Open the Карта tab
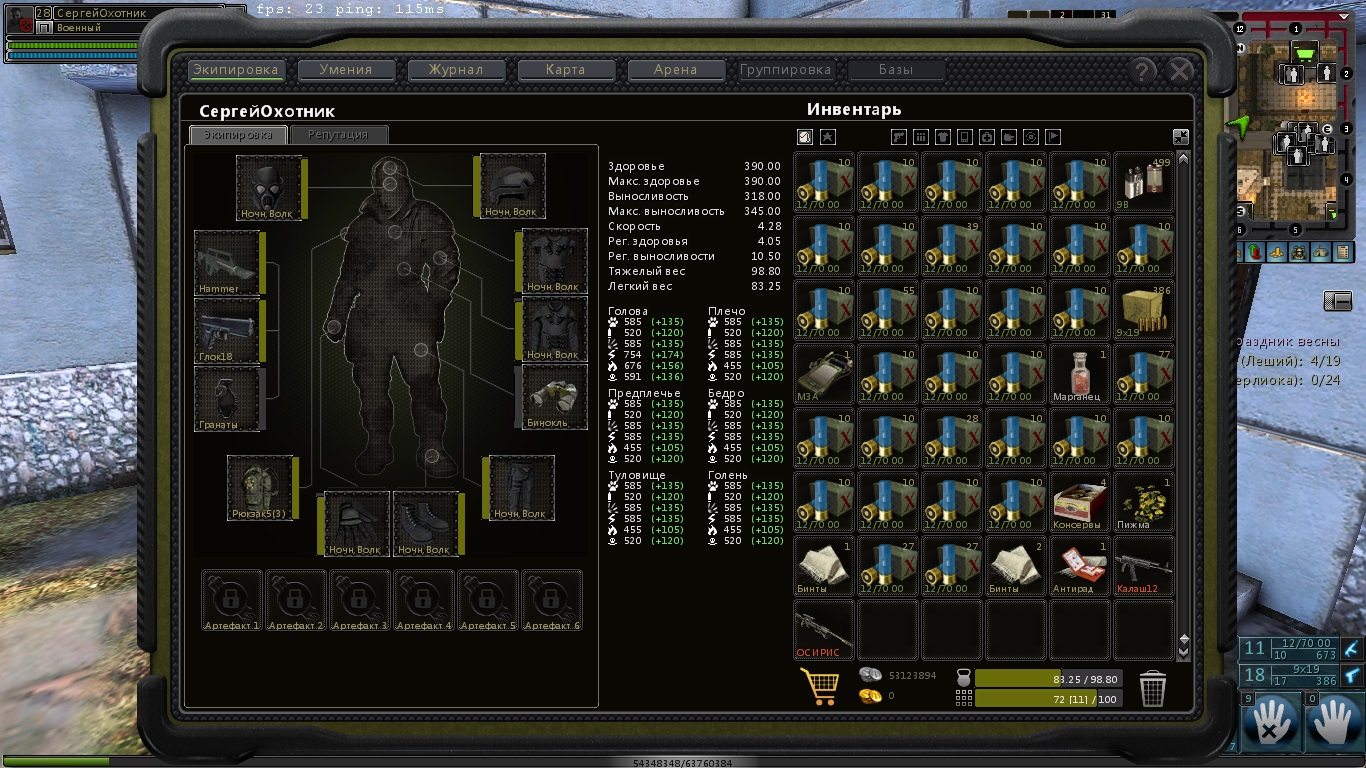The height and width of the screenshot is (768, 1366). 566,70
